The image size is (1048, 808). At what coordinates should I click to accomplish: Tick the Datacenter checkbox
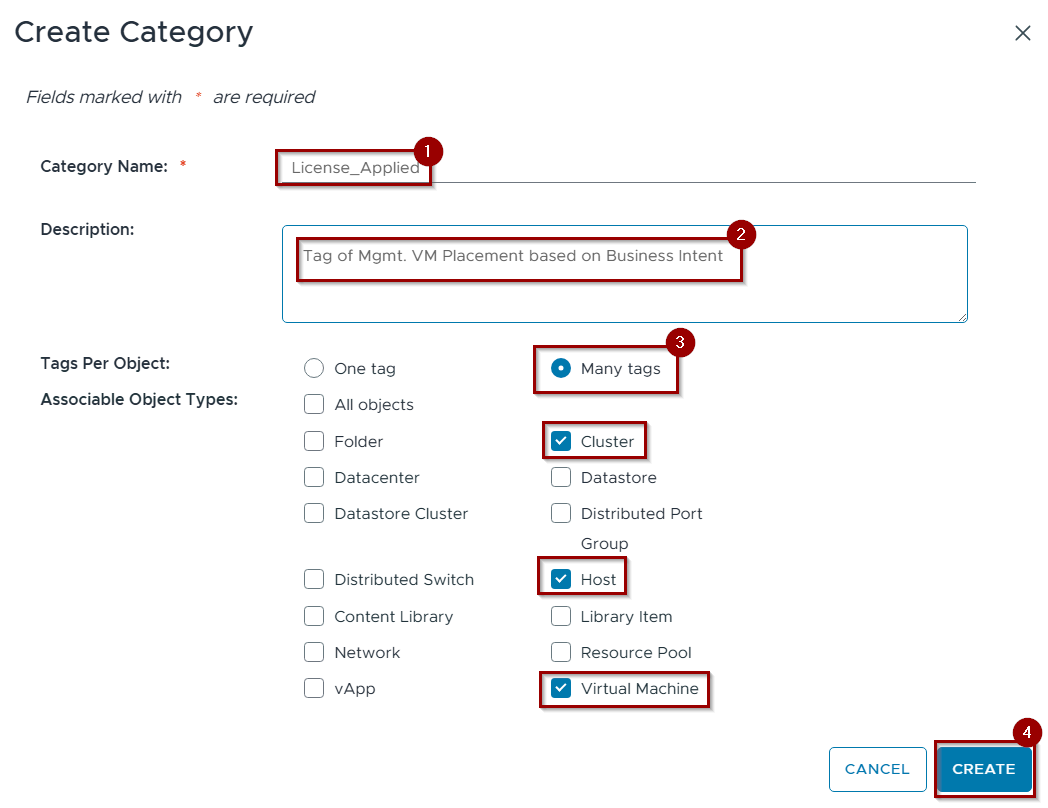[x=314, y=477]
